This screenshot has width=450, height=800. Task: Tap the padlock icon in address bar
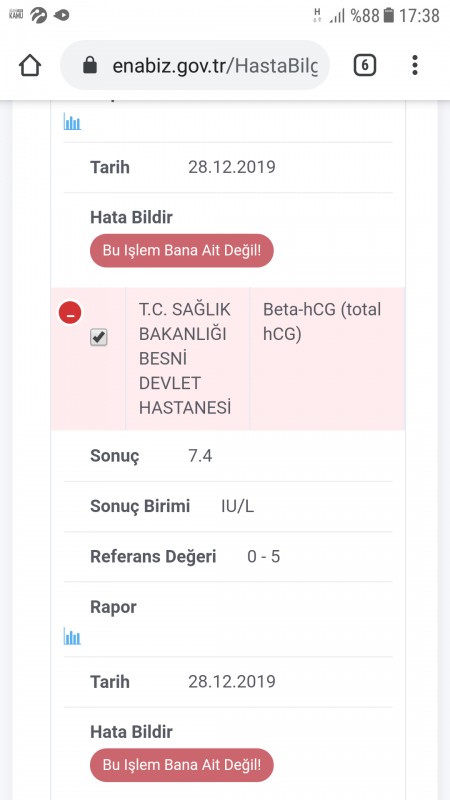click(90, 65)
